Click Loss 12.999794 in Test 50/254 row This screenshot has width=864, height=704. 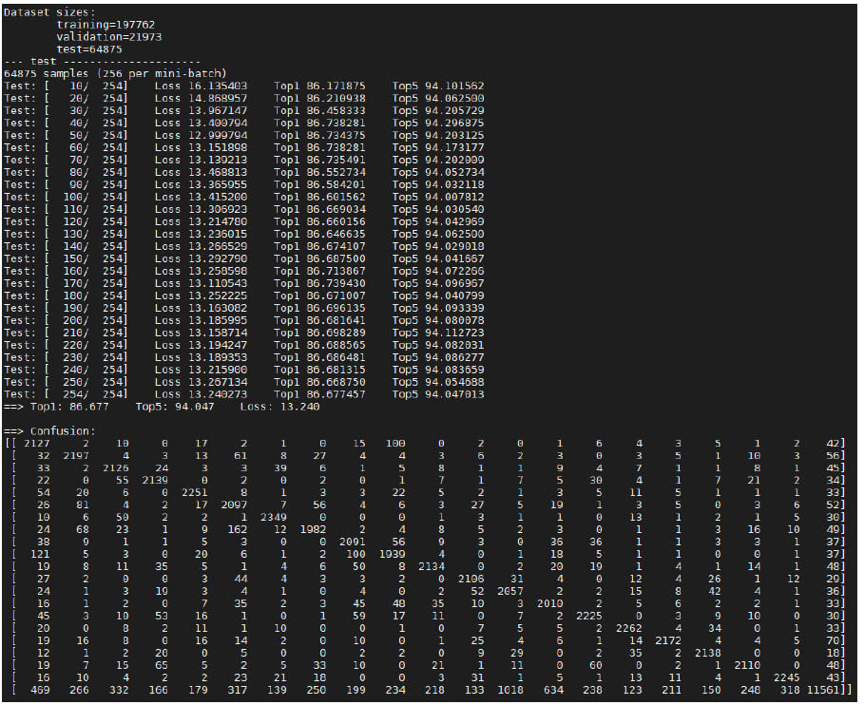point(199,133)
